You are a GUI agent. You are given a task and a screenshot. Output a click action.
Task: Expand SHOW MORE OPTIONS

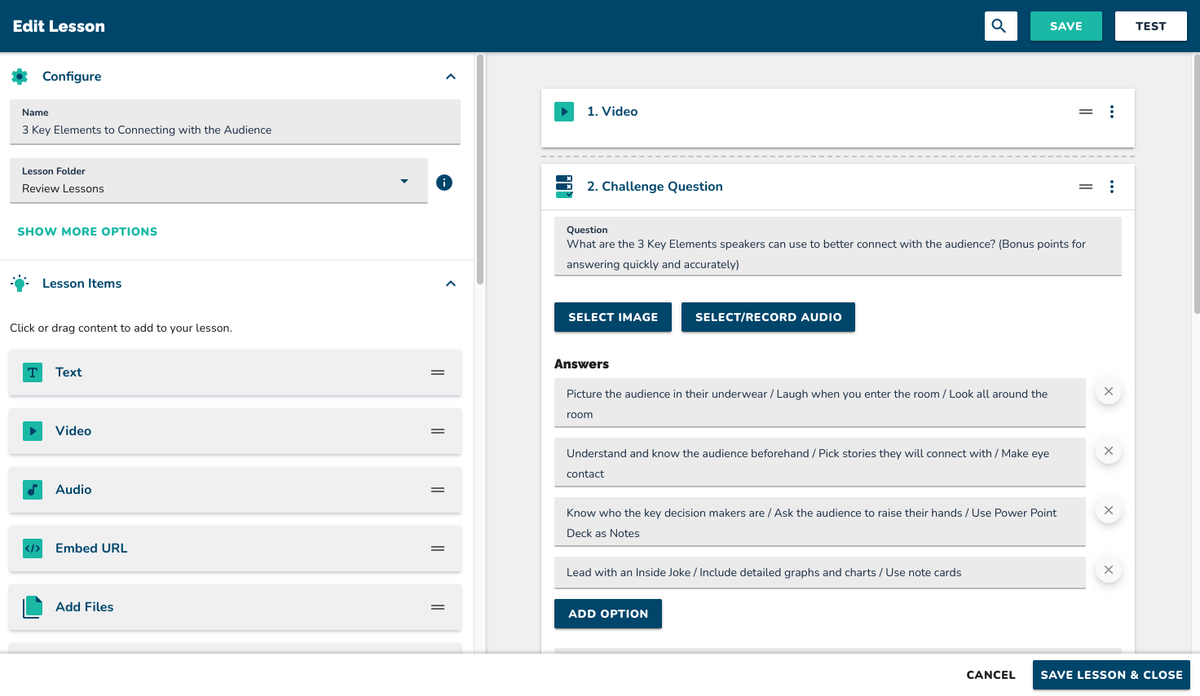(87, 231)
